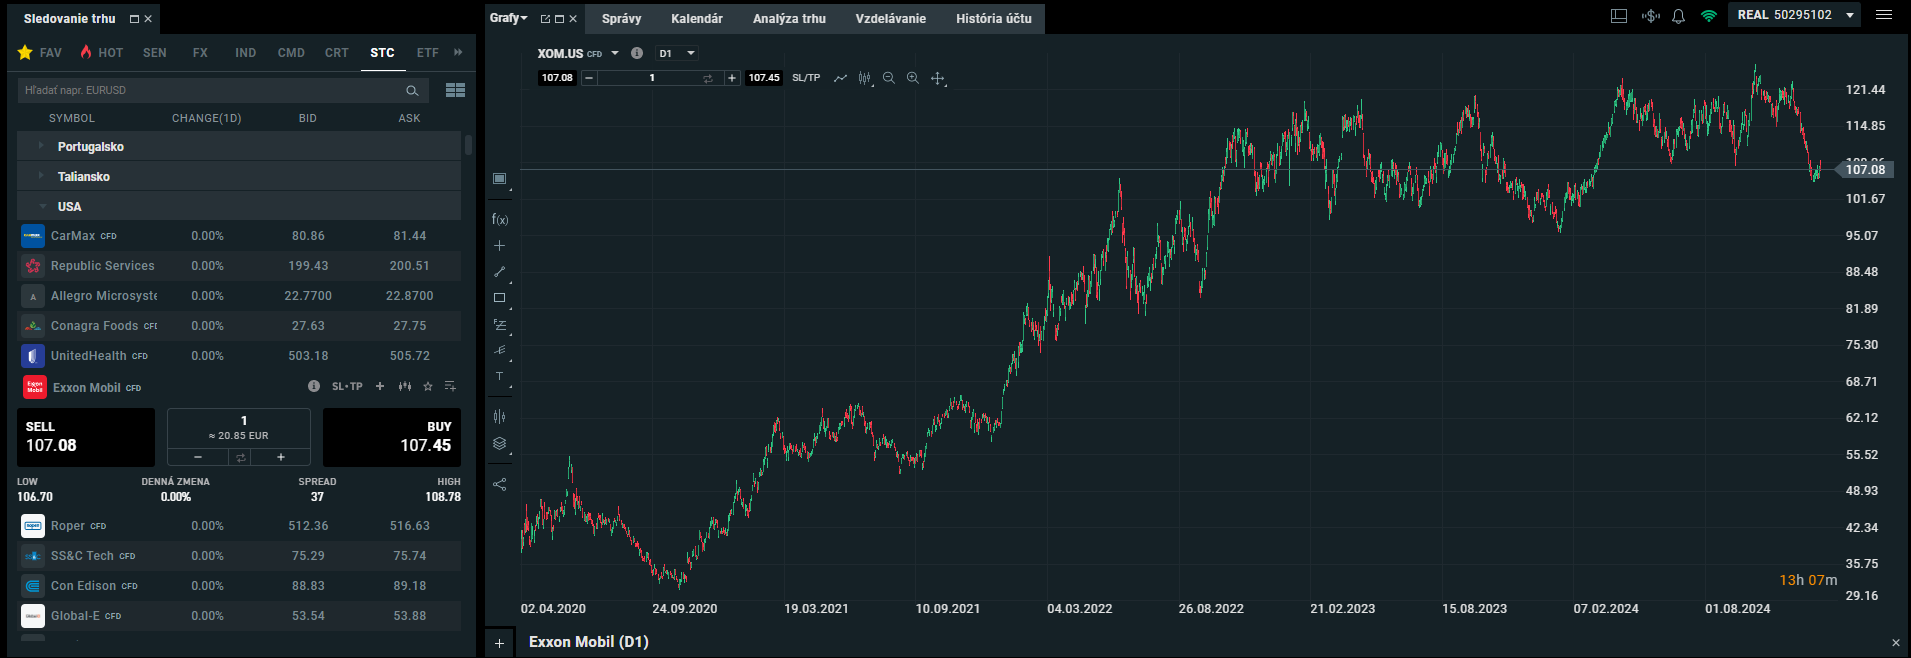Toggle SL/TP on the chart toolbar
This screenshot has width=1911, height=658.
[x=805, y=78]
